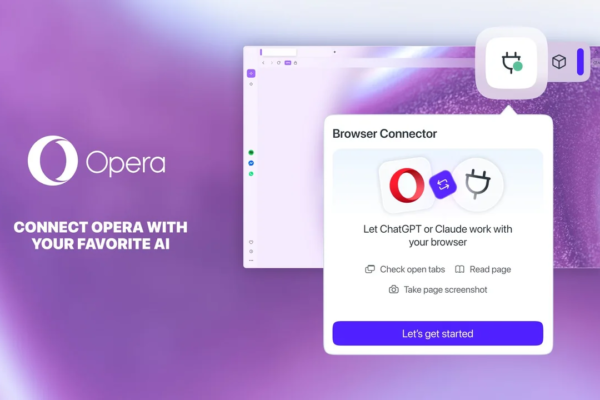Open the WhatsApp sidebar icon

pyautogui.click(x=251, y=174)
